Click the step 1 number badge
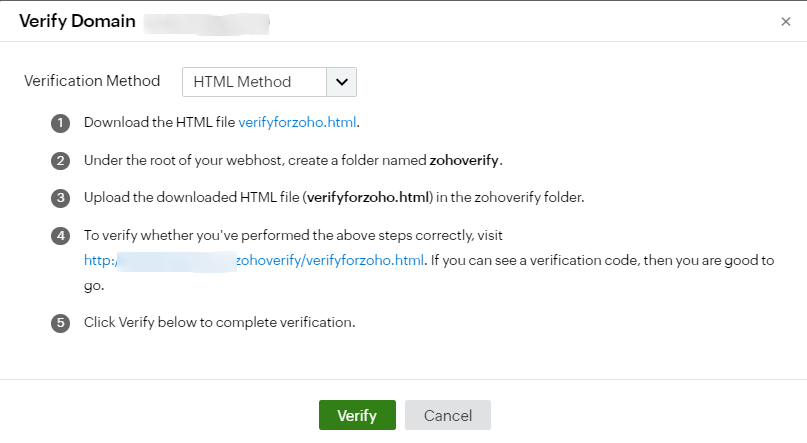The image size is (807, 443). coord(61,123)
